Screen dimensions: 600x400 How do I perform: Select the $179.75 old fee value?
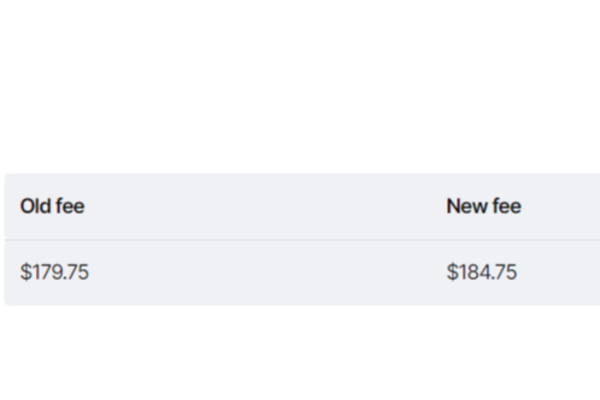point(54,272)
